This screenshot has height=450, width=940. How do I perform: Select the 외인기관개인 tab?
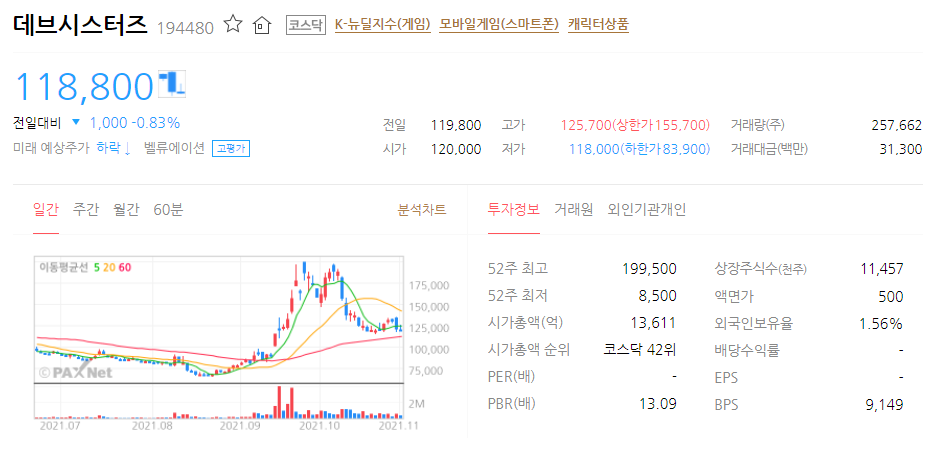pos(647,210)
